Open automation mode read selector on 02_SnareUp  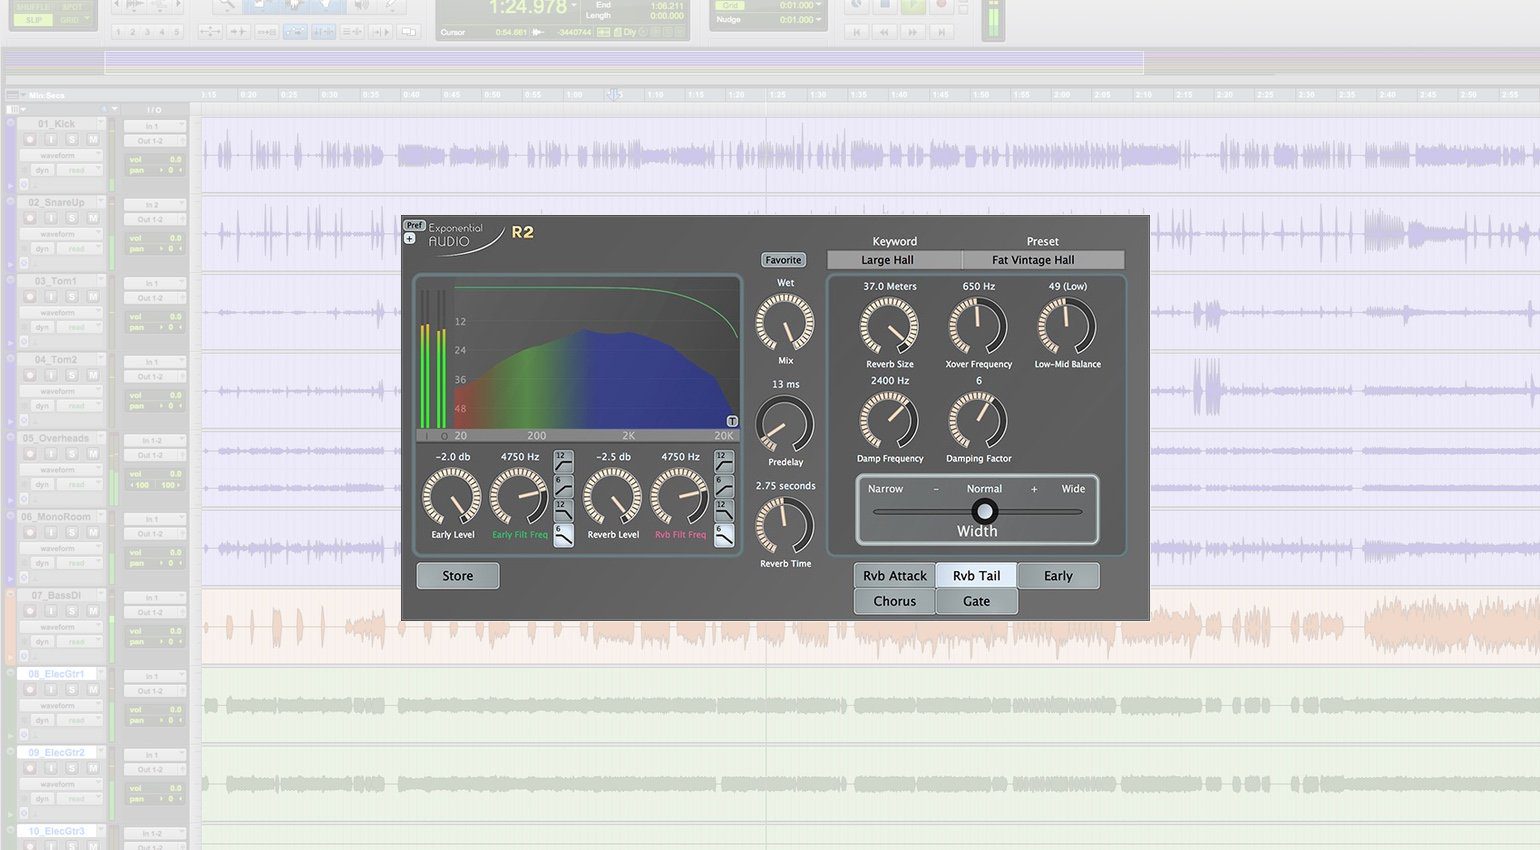pos(80,249)
